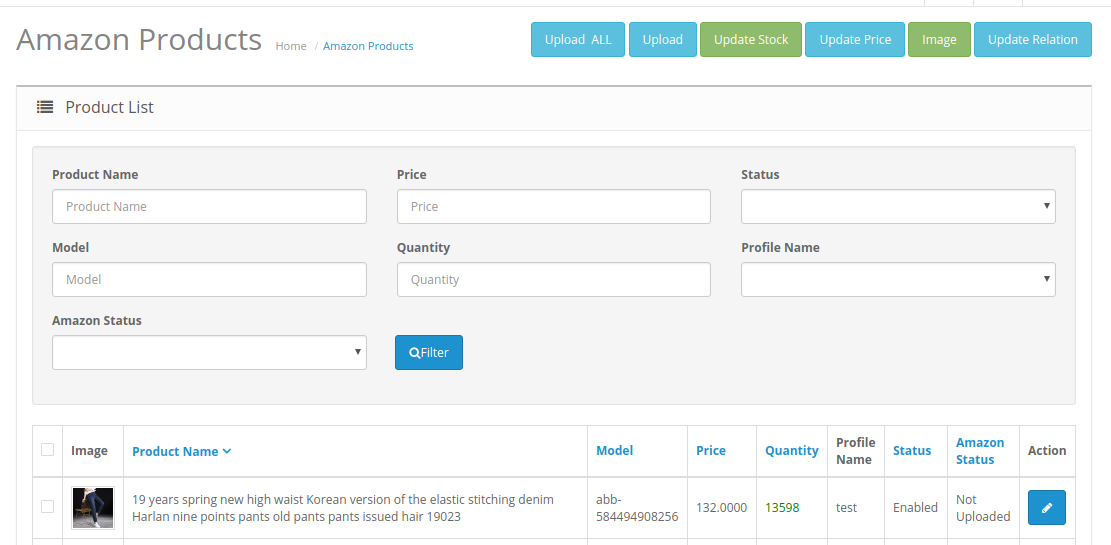The image size is (1111, 545).
Task: Open the Amazon Status filter dropdown
Action: (209, 352)
